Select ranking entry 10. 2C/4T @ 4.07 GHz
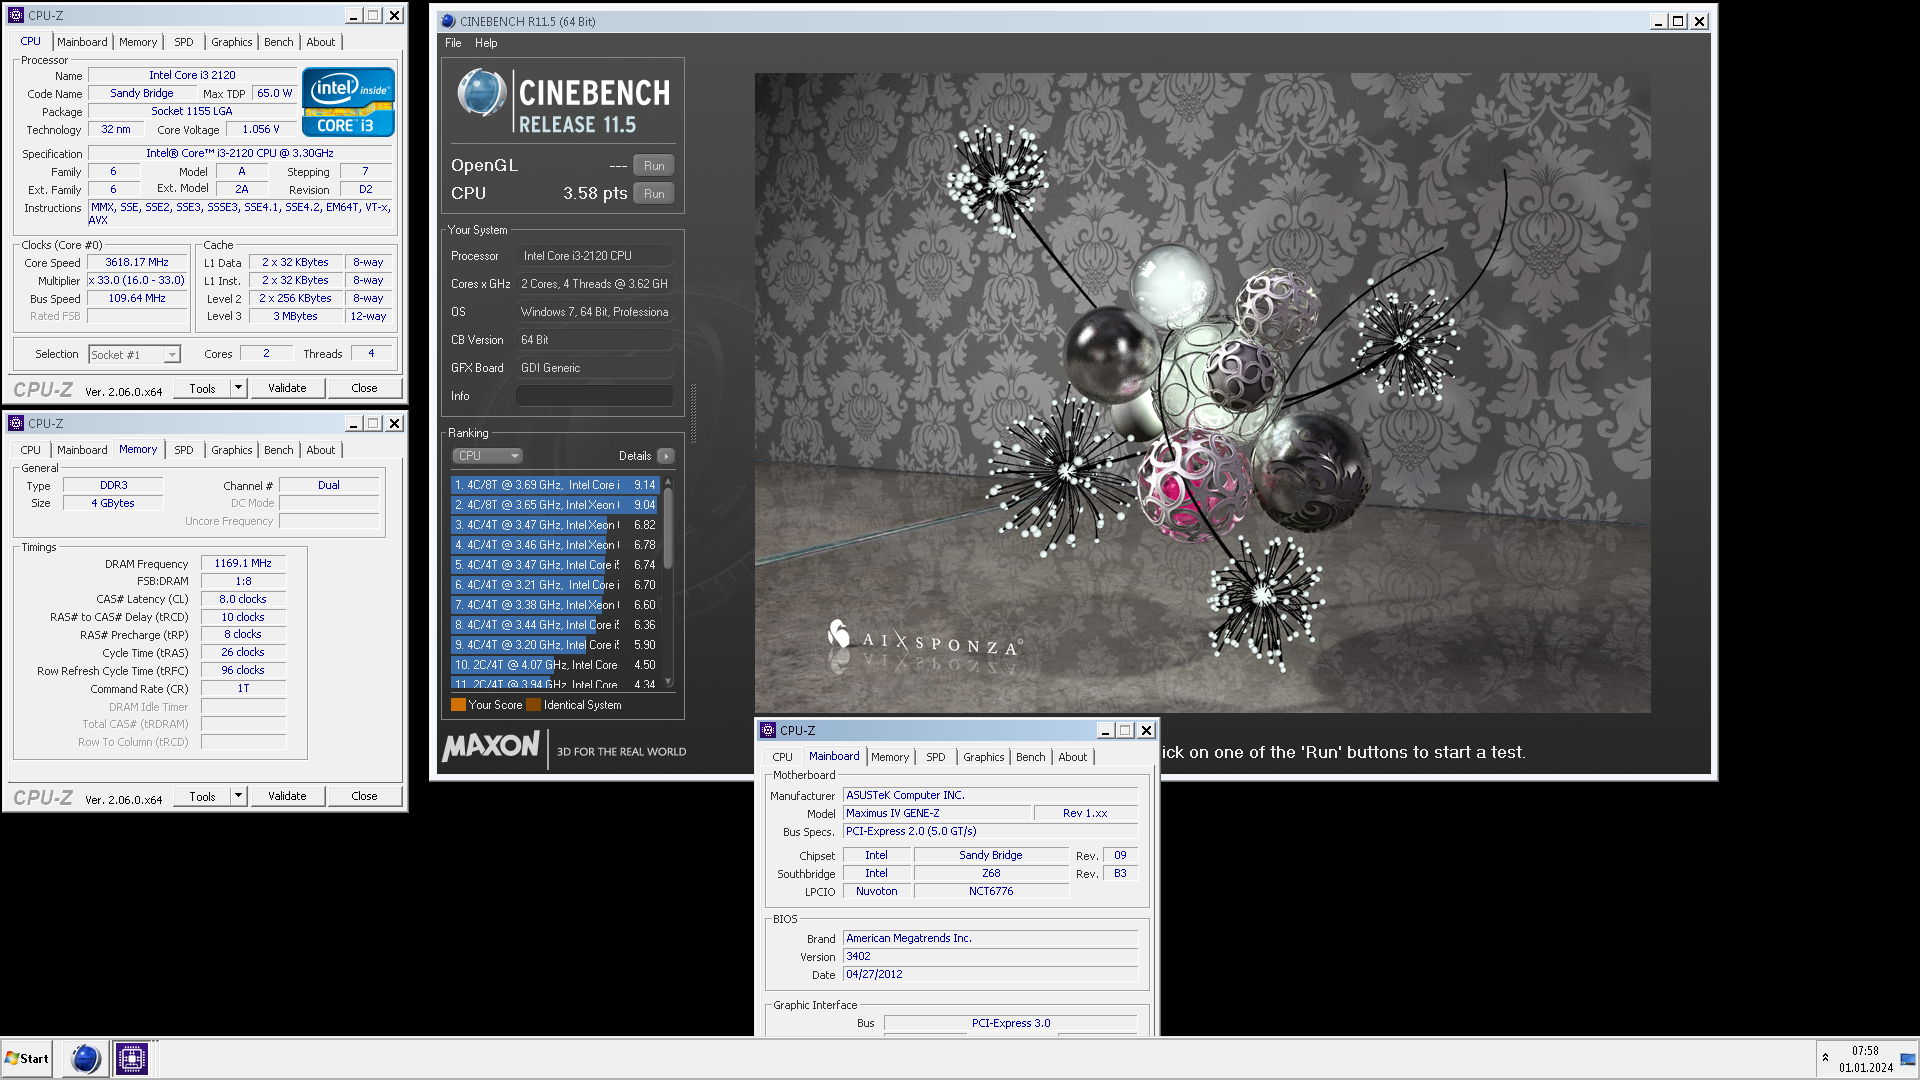This screenshot has width=1920, height=1080. (x=555, y=665)
